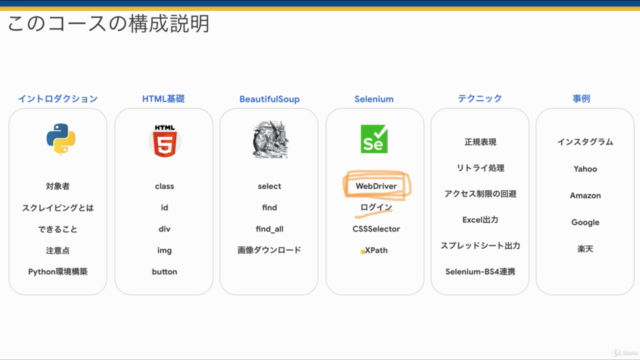Click 対象者 in the introduction card
The width and height of the screenshot is (640, 360).
point(58,186)
